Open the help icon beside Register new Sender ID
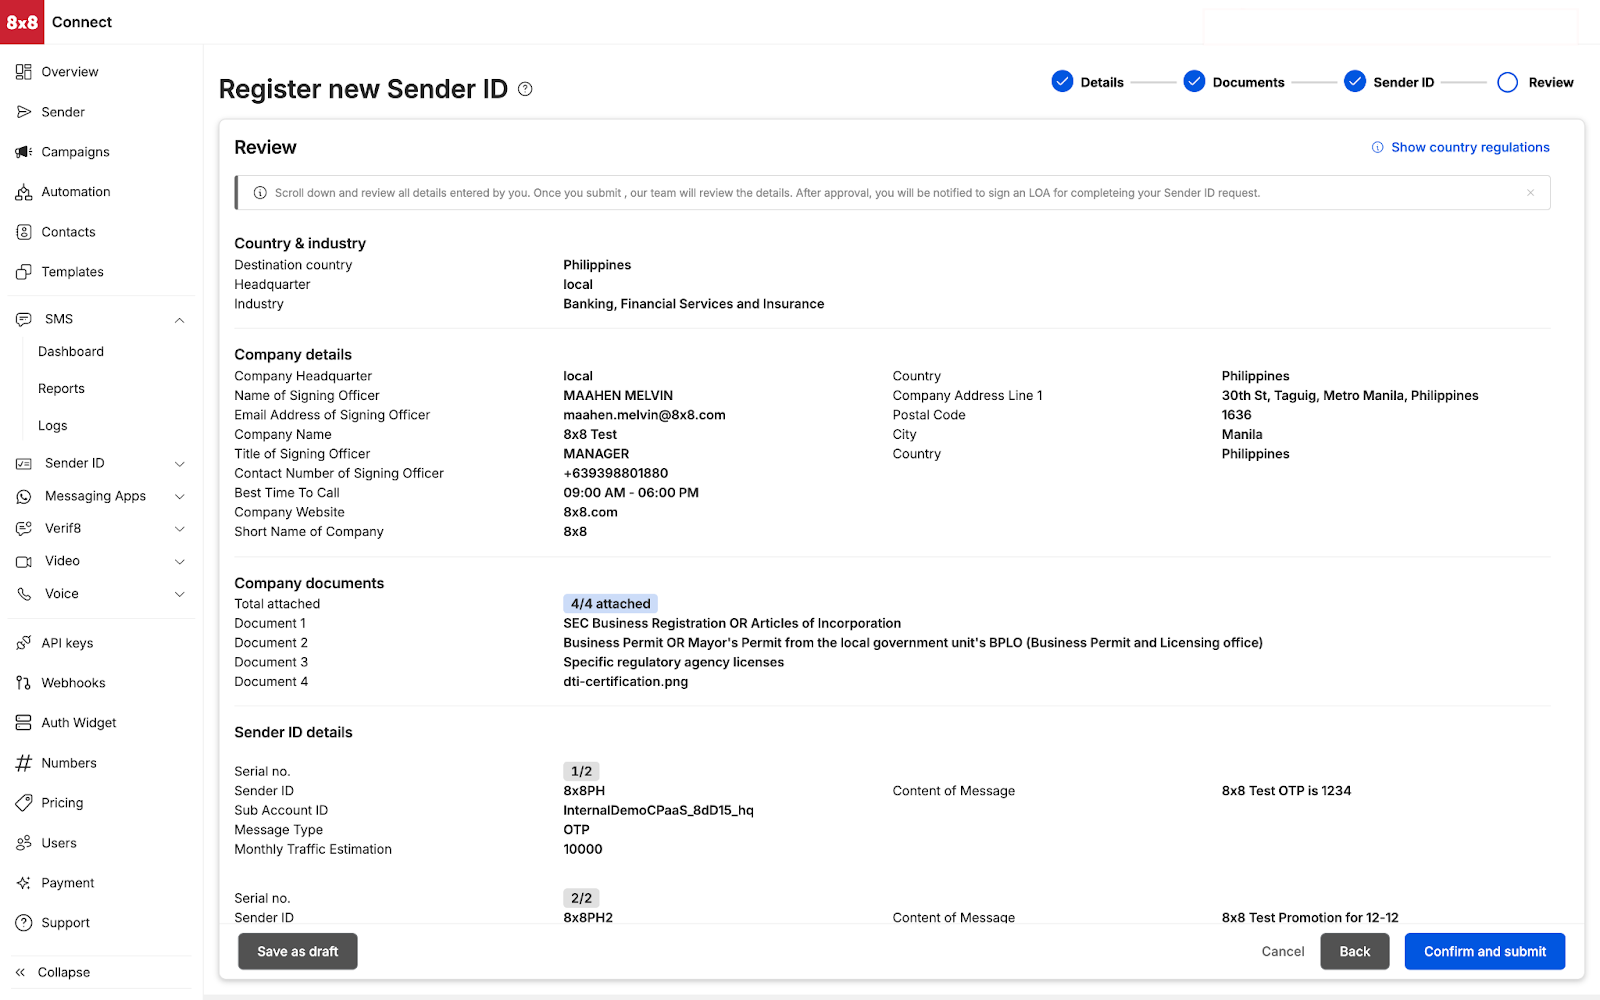The height and width of the screenshot is (1000, 1600). coord(525,89)
